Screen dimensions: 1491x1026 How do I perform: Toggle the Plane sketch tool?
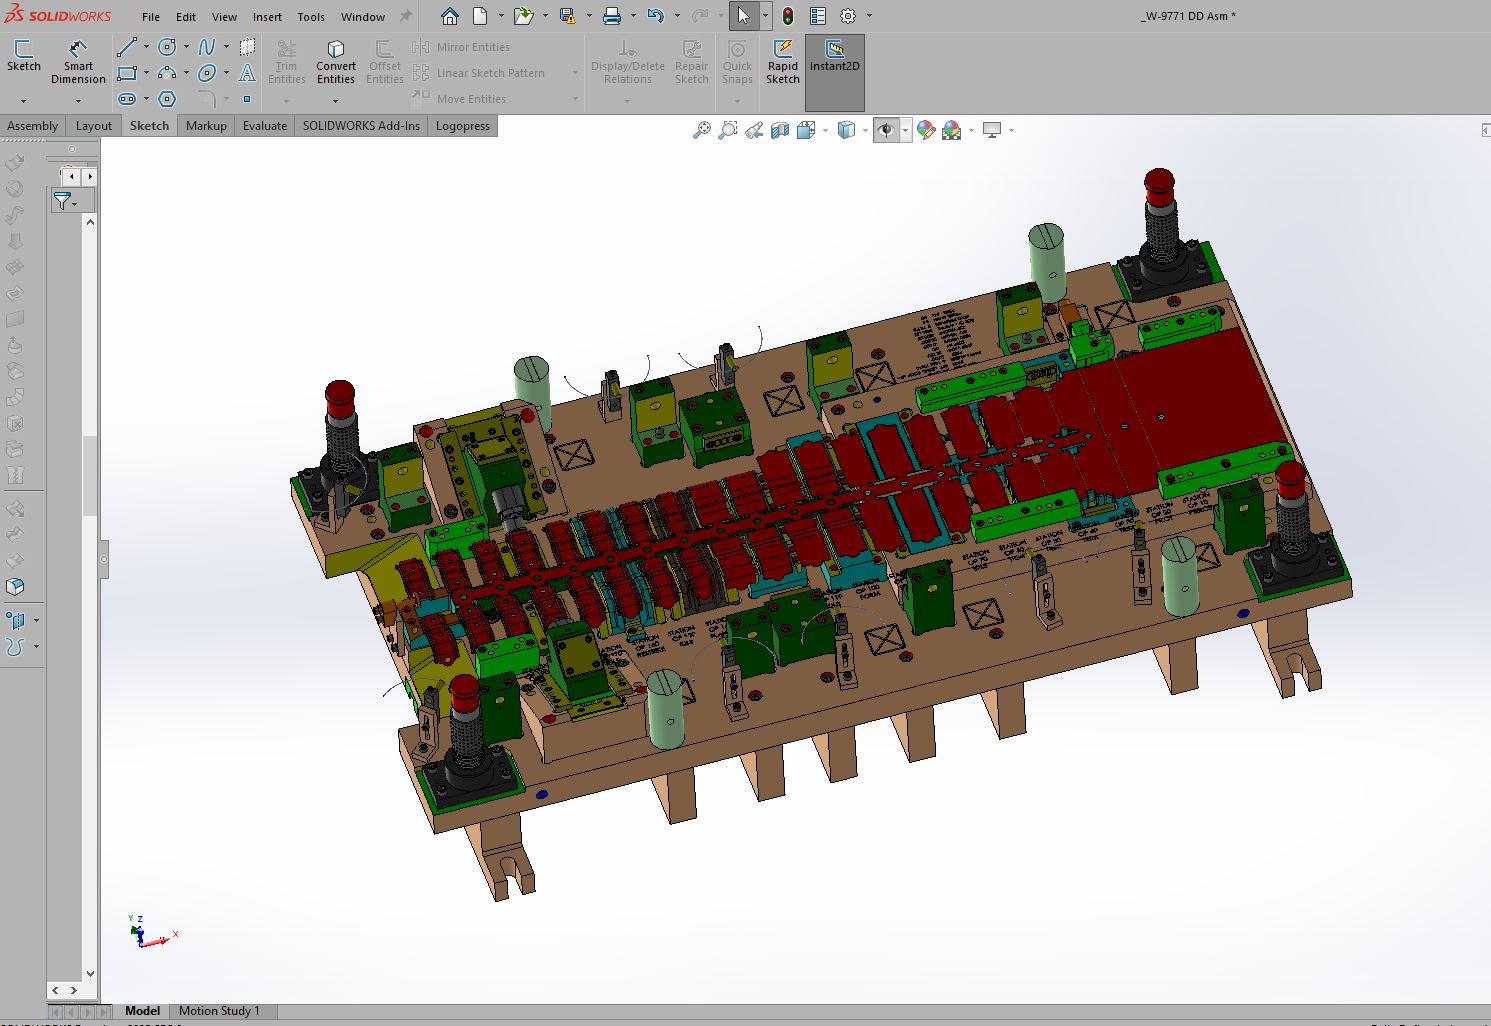click(x=247, y=47)
